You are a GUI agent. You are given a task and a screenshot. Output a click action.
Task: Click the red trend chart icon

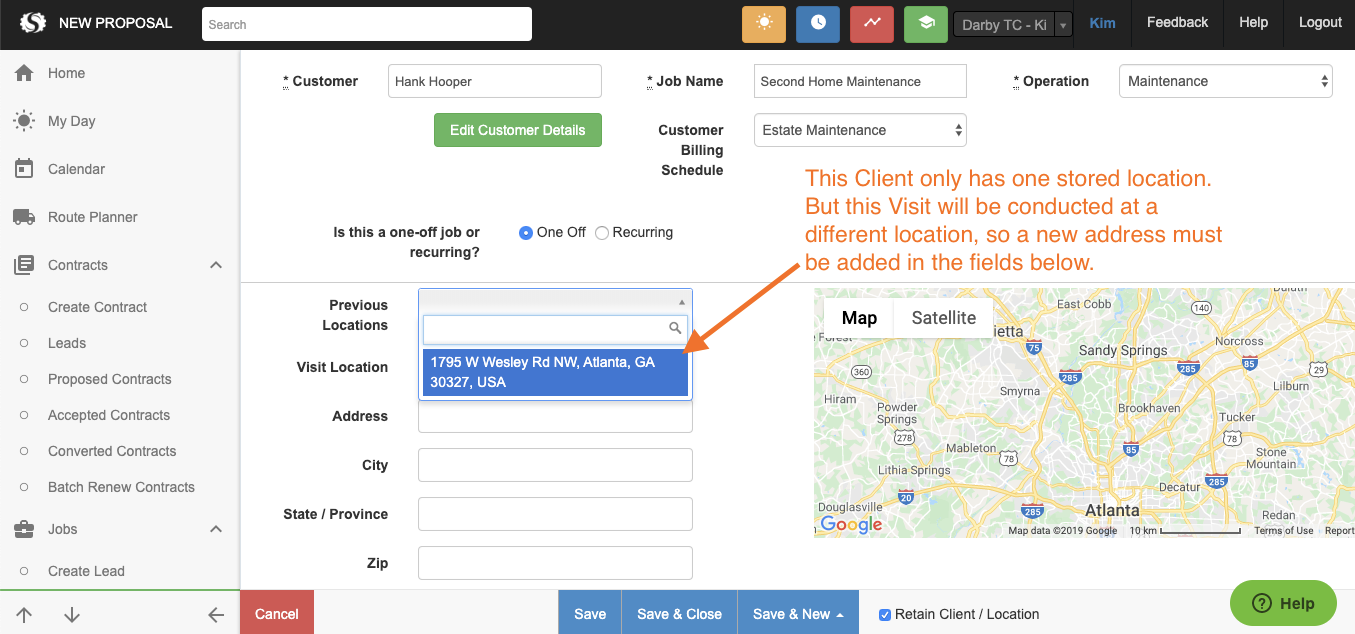coord(871,22)
